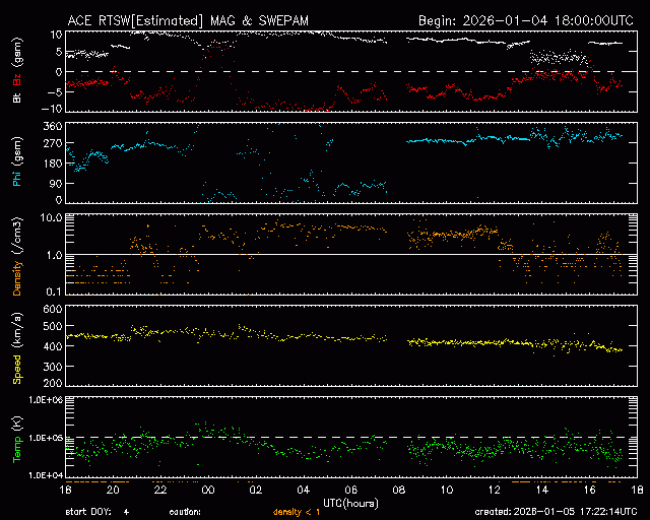Click the '10.0' tick on Density axis
This screenshot has width=650, height=520.
pyautogui.click(x=51, y=218)
